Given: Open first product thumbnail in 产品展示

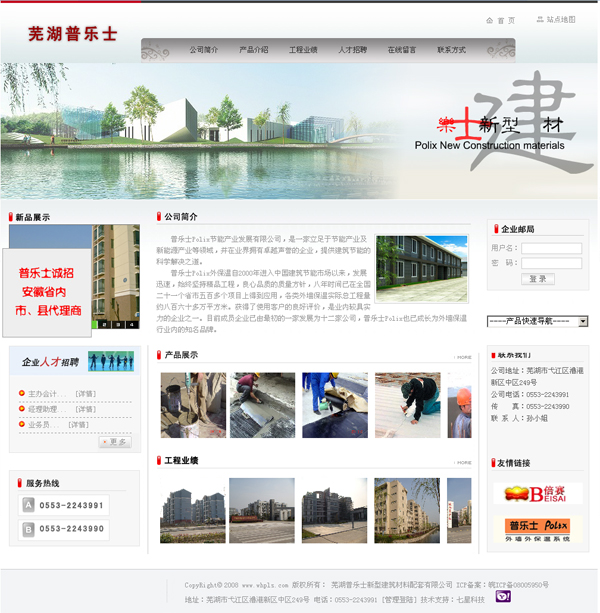Looking at the screenshot, I should [193, 405].
